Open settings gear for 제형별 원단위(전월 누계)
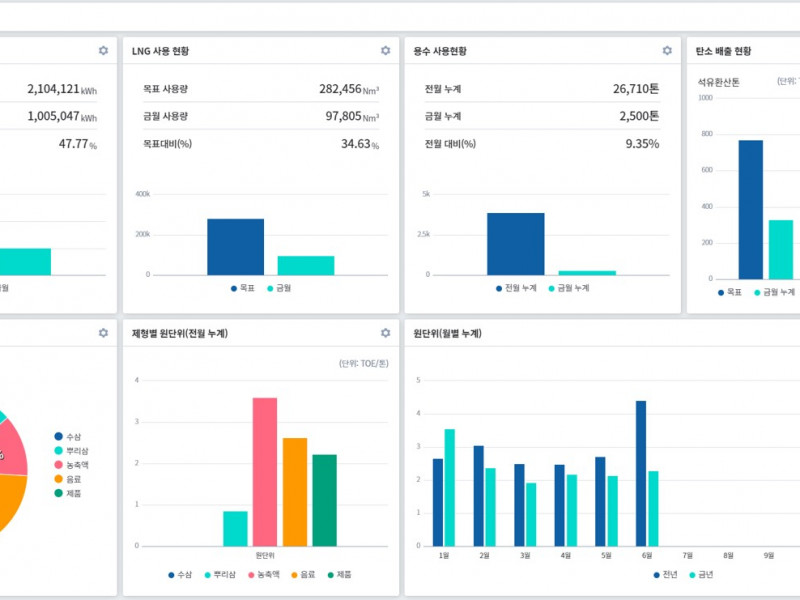800x600 pixels. (385, 333)
